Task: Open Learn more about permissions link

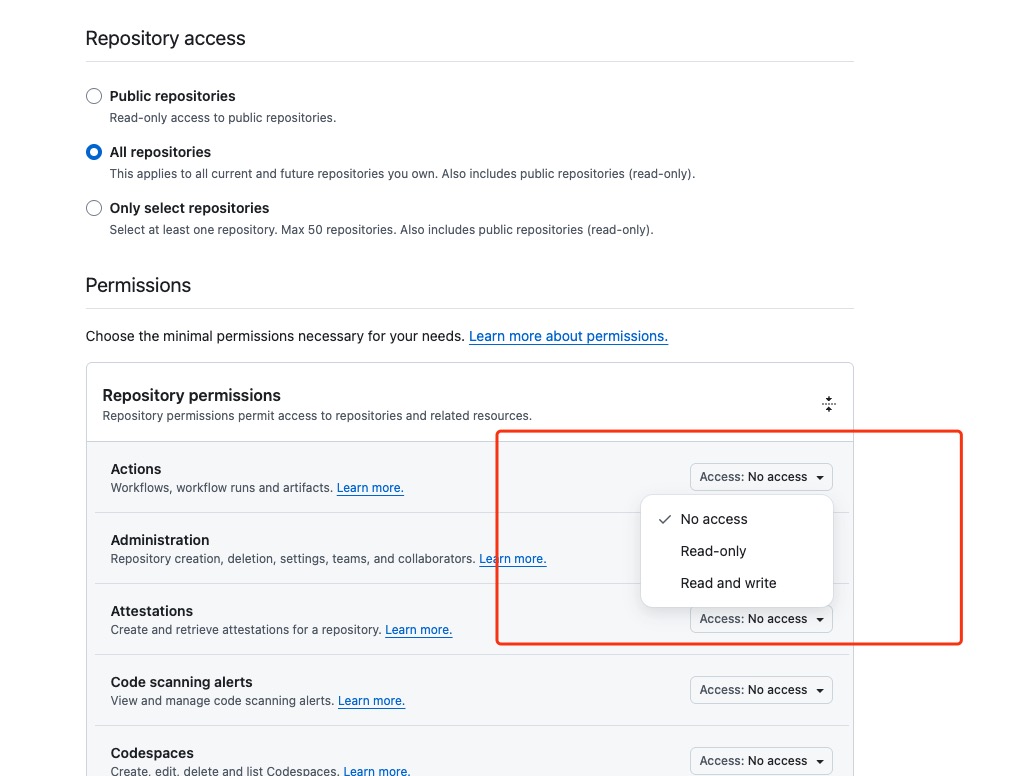Action: click(568, 336)
